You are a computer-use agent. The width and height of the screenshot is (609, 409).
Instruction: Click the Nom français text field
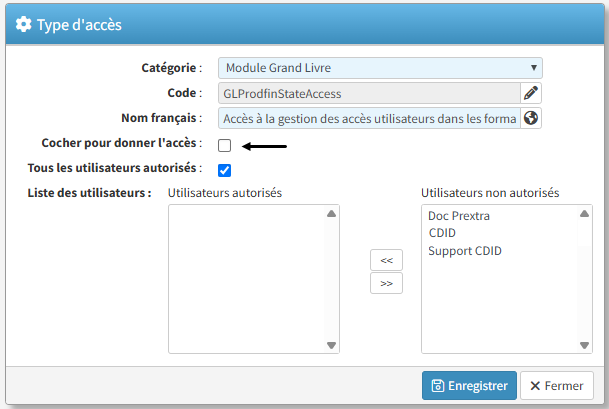pos(369,119)
